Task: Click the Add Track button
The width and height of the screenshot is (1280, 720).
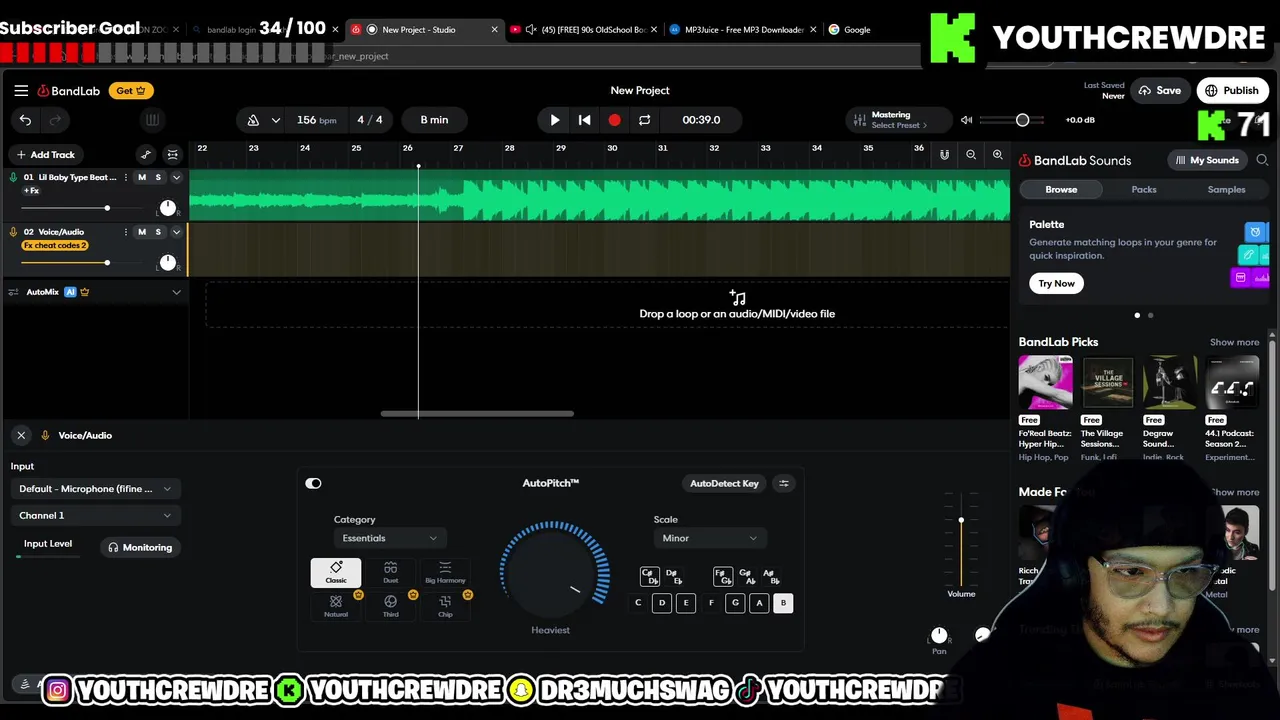Action: 46,155
